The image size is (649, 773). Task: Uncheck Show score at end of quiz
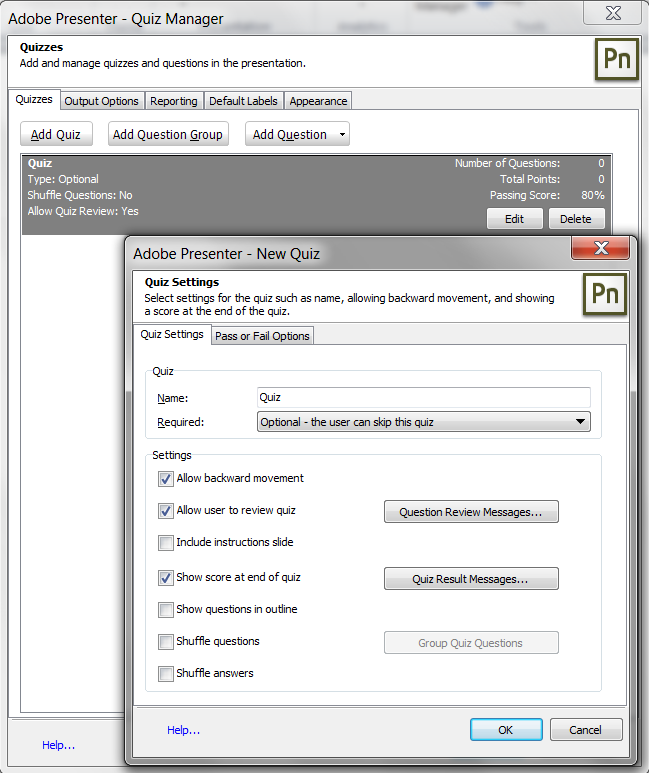[x=166, y=578]
